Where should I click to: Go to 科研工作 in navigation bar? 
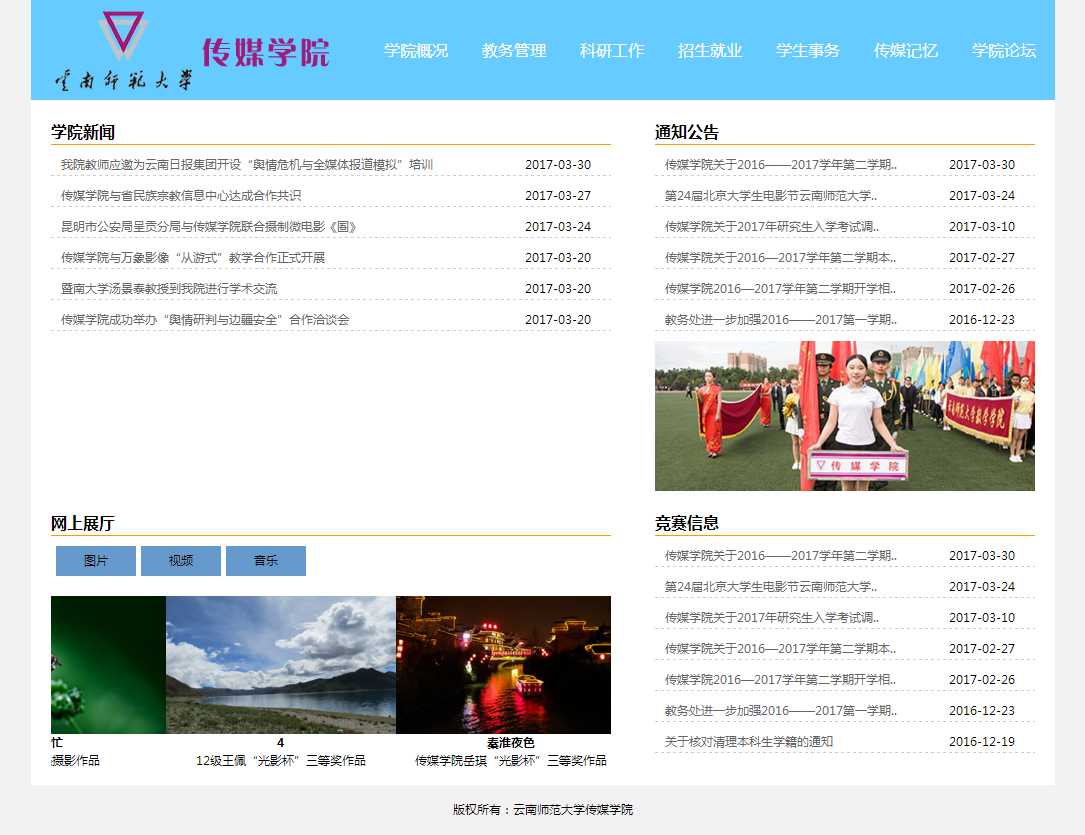[x=612, y=50]
